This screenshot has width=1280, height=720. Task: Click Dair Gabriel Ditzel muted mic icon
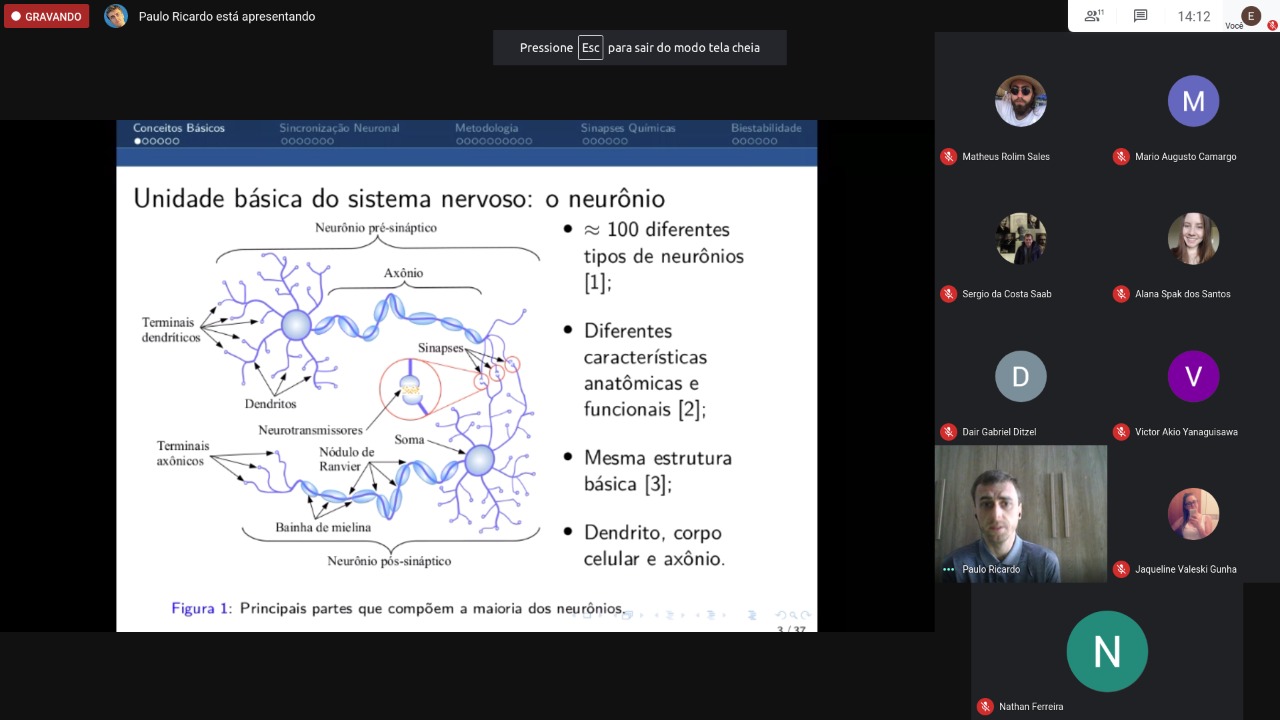coord(948,432)
